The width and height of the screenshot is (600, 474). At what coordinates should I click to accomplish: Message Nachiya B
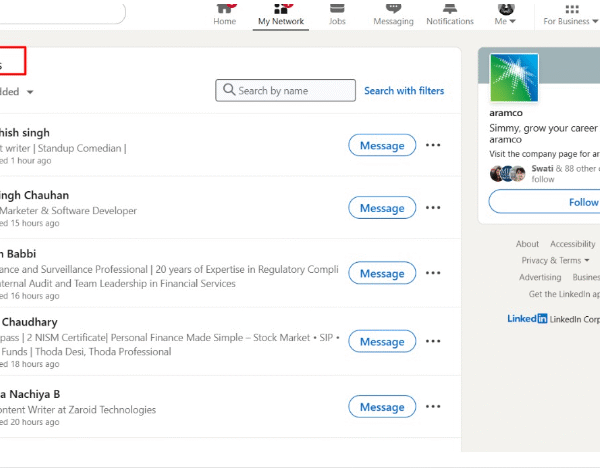(x=382, y=407)
